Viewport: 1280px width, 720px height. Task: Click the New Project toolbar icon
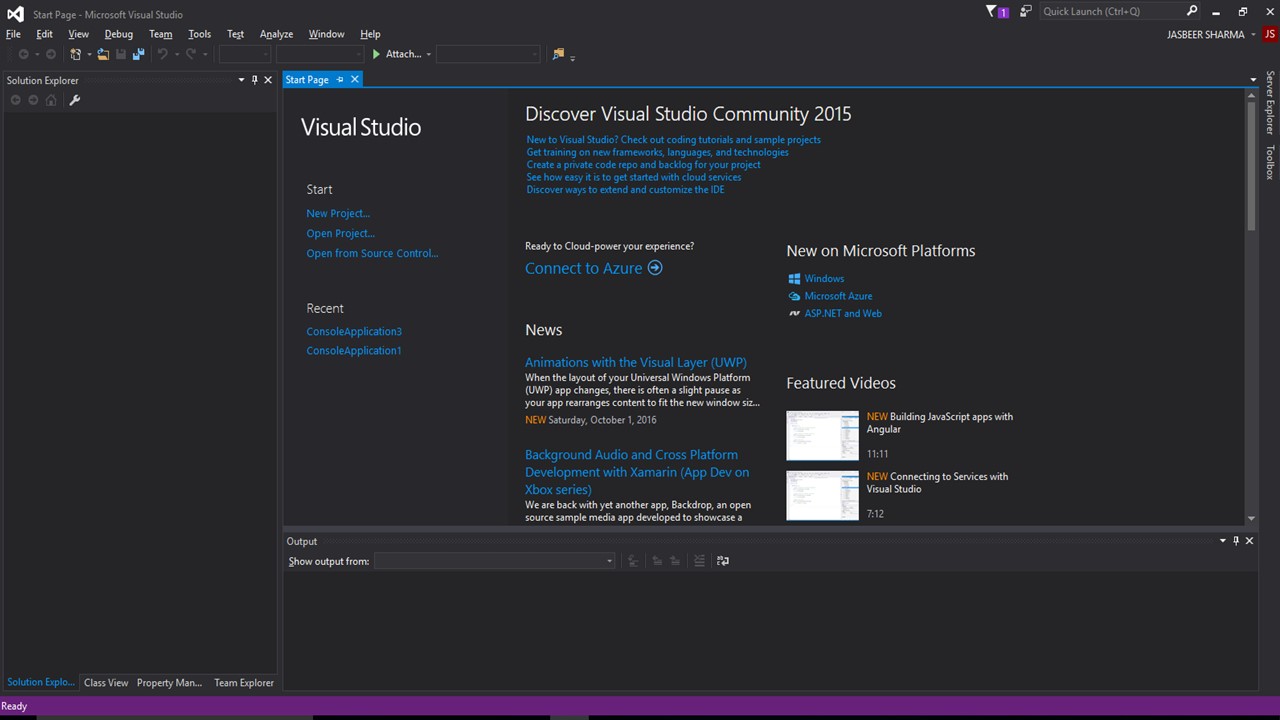[75, 54]
